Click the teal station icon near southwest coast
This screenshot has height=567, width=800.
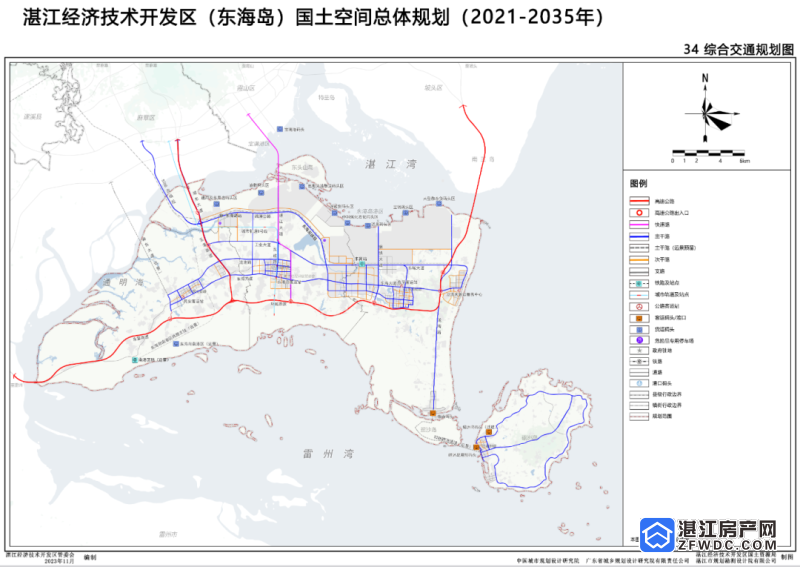point(135,360)
